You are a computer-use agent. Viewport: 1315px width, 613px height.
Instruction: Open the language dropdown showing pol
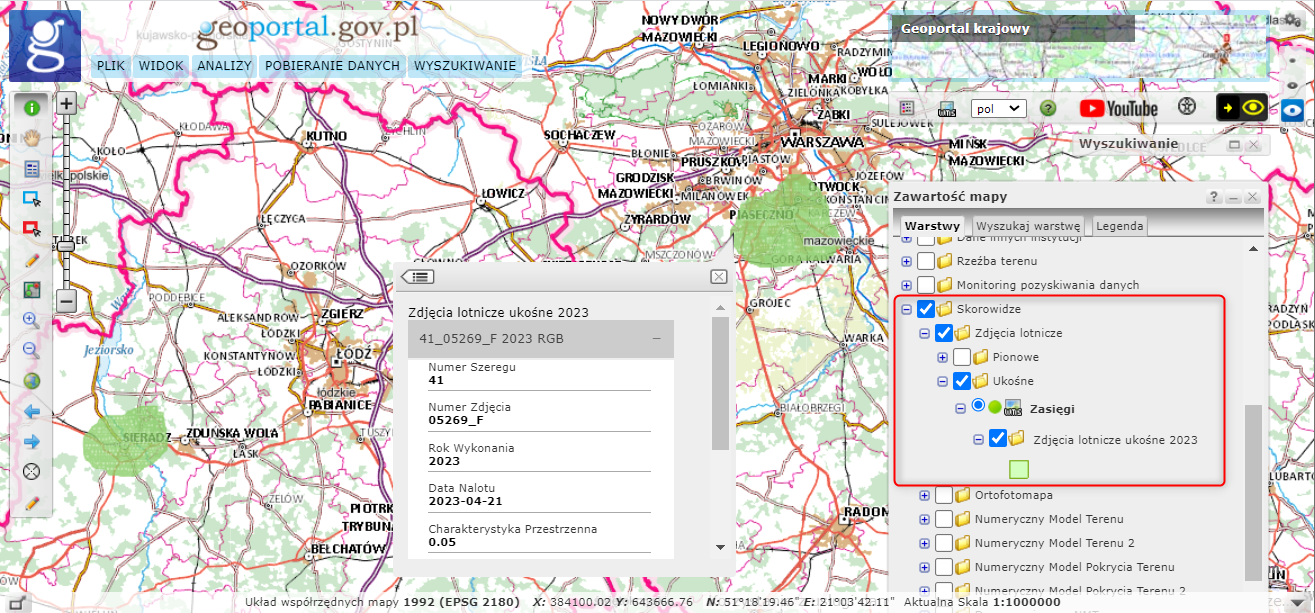pos(998,108)
